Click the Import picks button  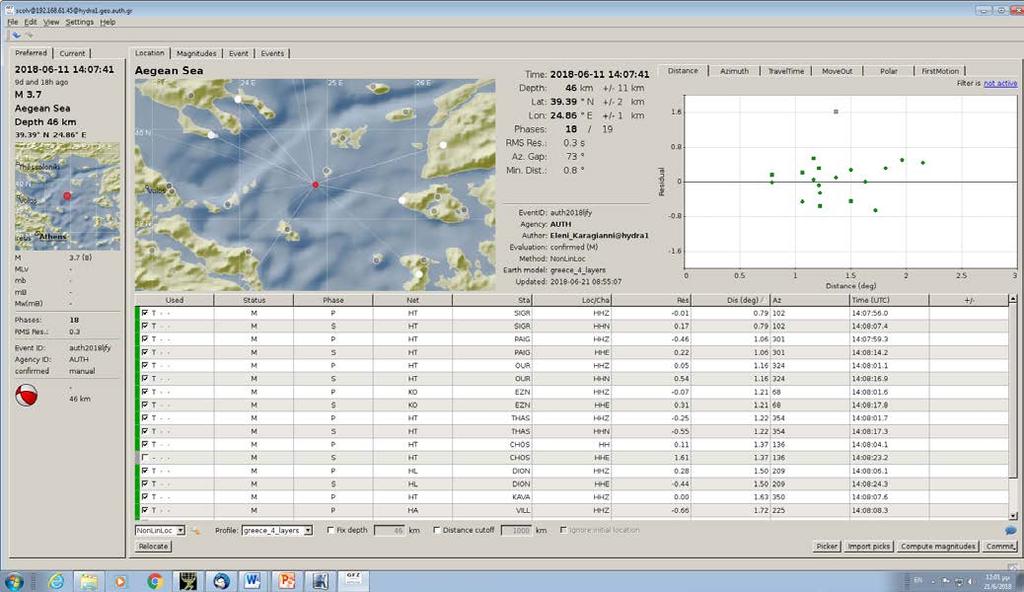tap(869, 546)
